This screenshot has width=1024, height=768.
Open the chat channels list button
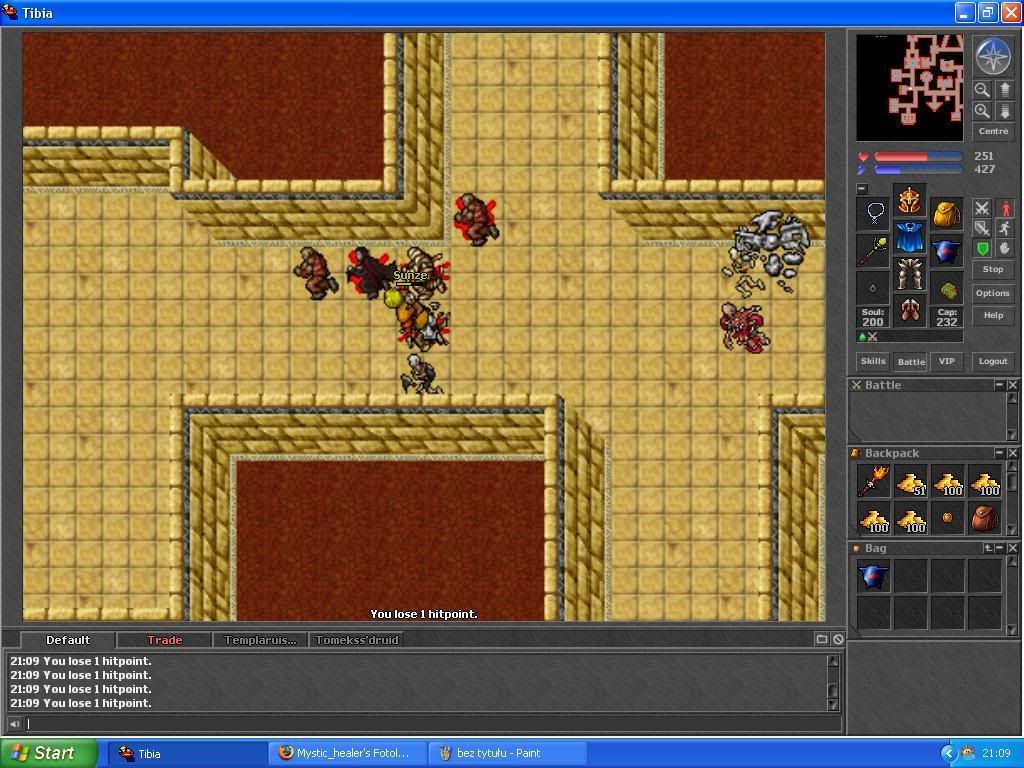pos(822,639)
